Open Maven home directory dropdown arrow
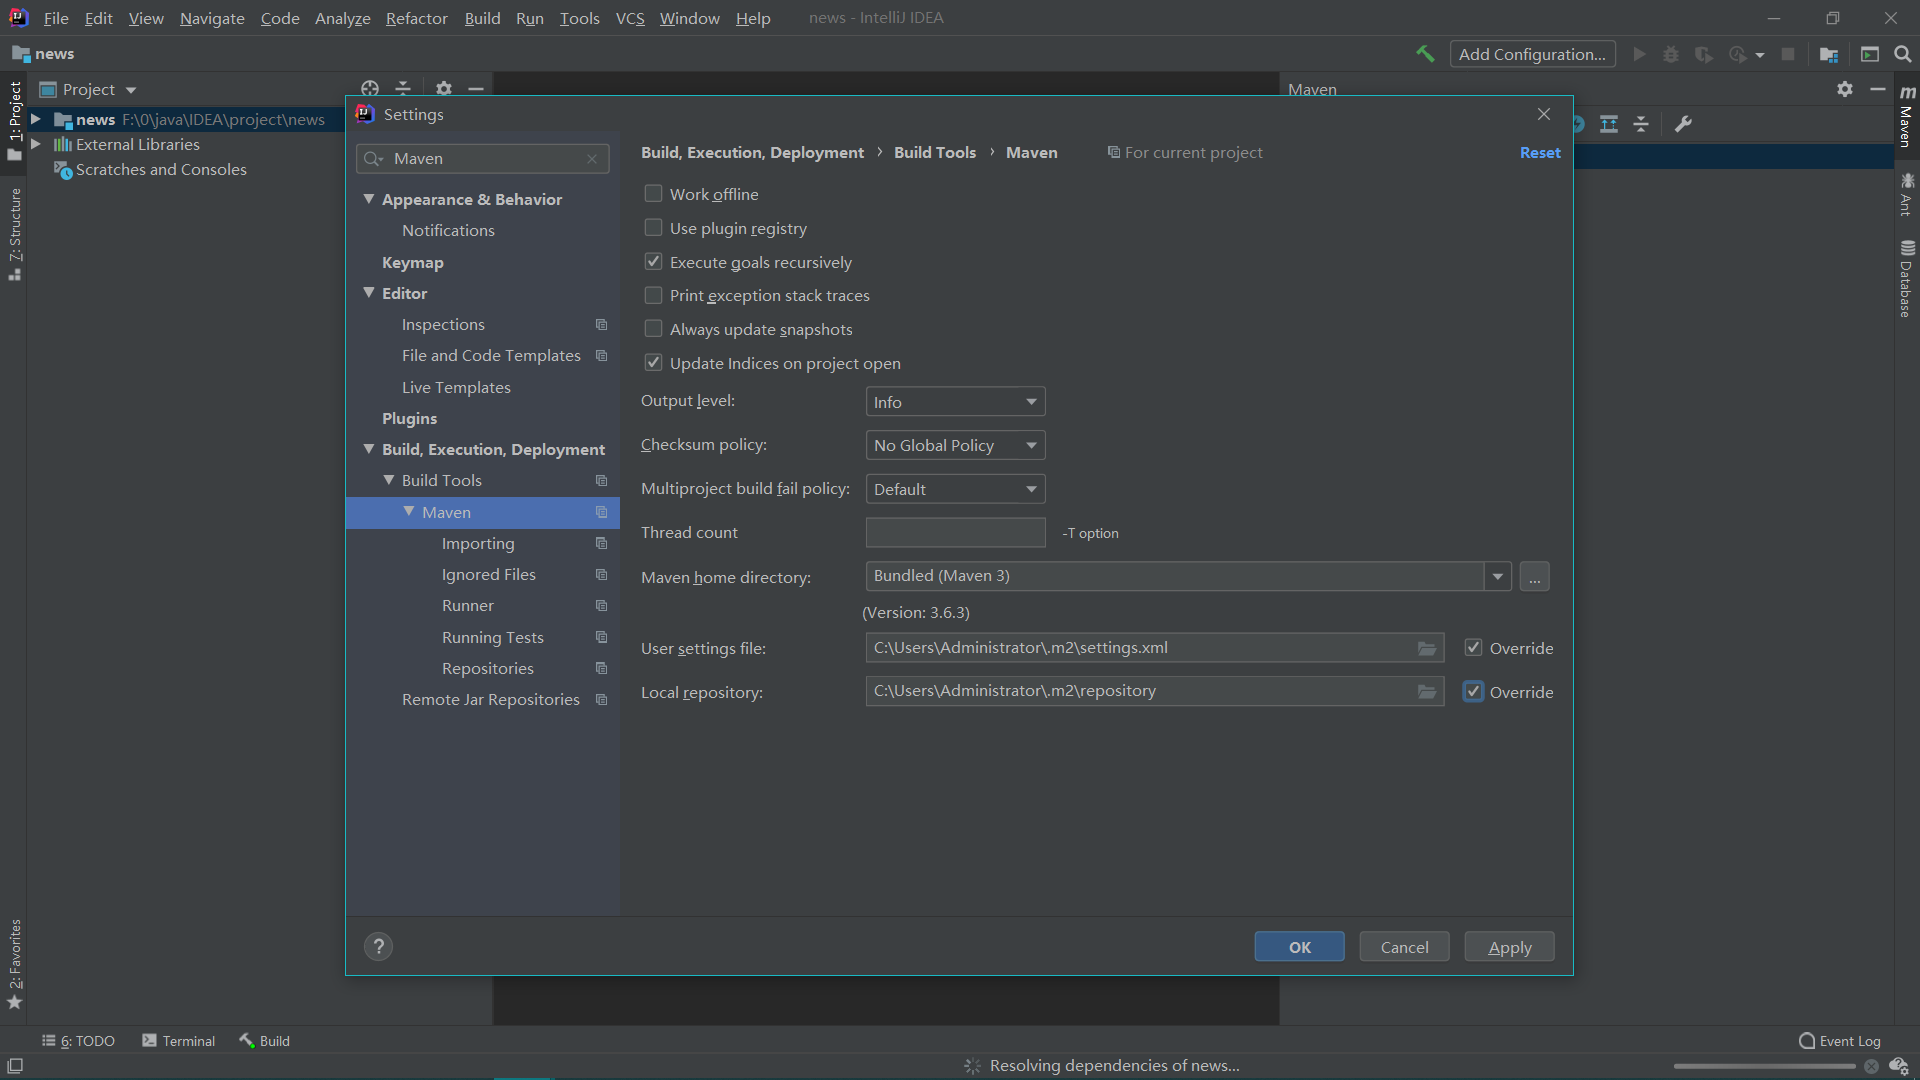Image resolution: width=1920 pixels, height=1080 pixels. (x=1497, y=577)
